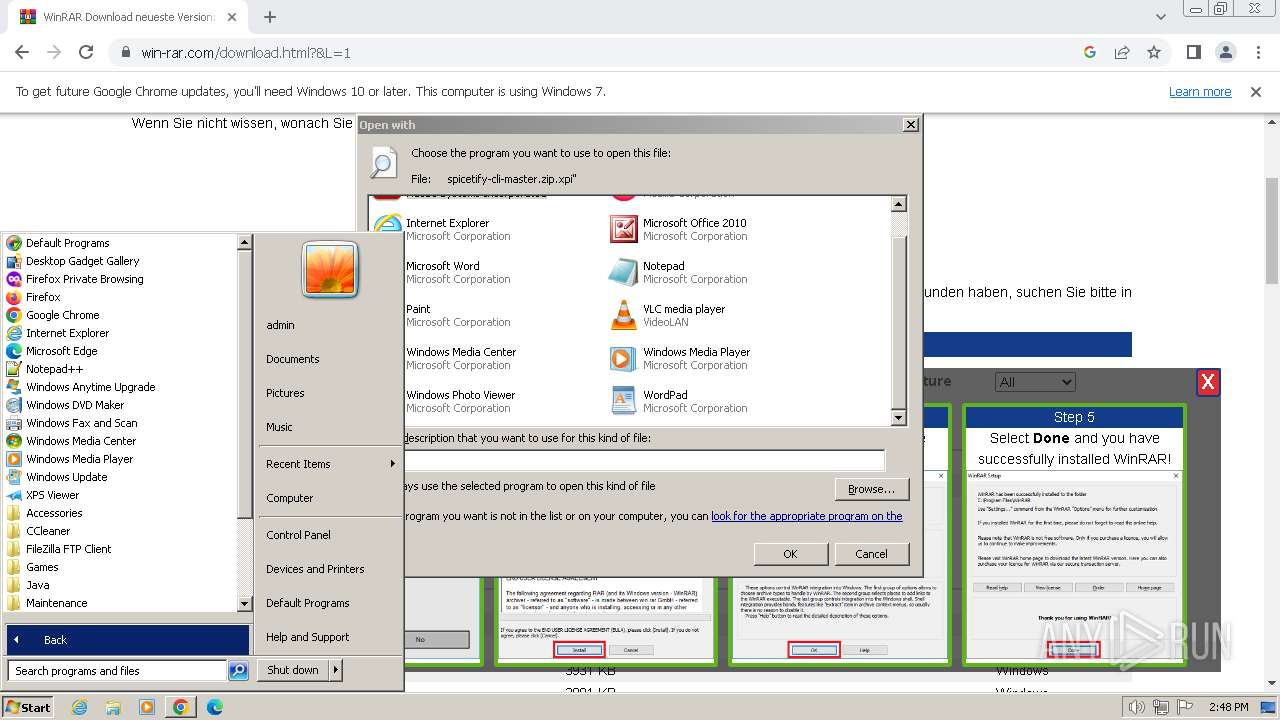Expand Recent Items submenu

point(330,464)
